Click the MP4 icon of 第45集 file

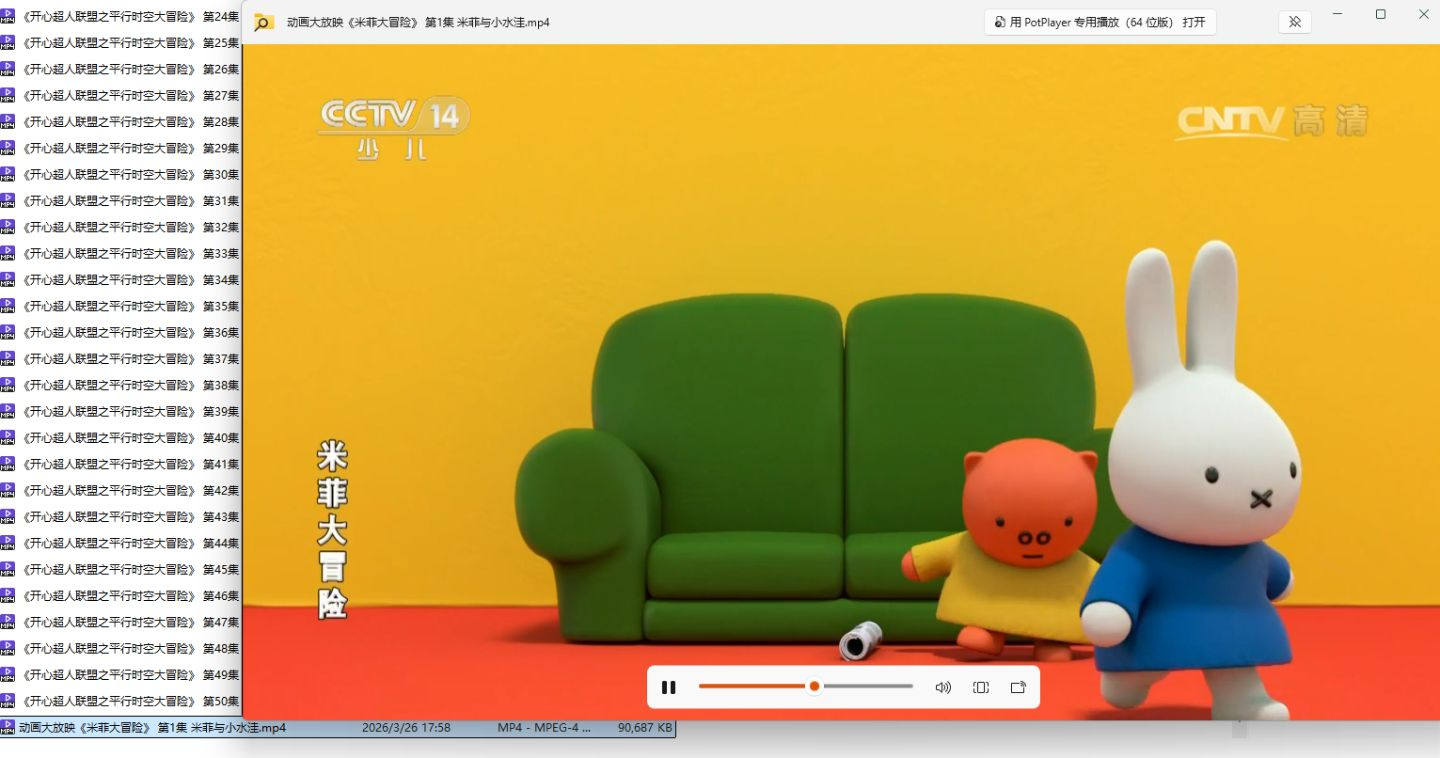[8, 569]
